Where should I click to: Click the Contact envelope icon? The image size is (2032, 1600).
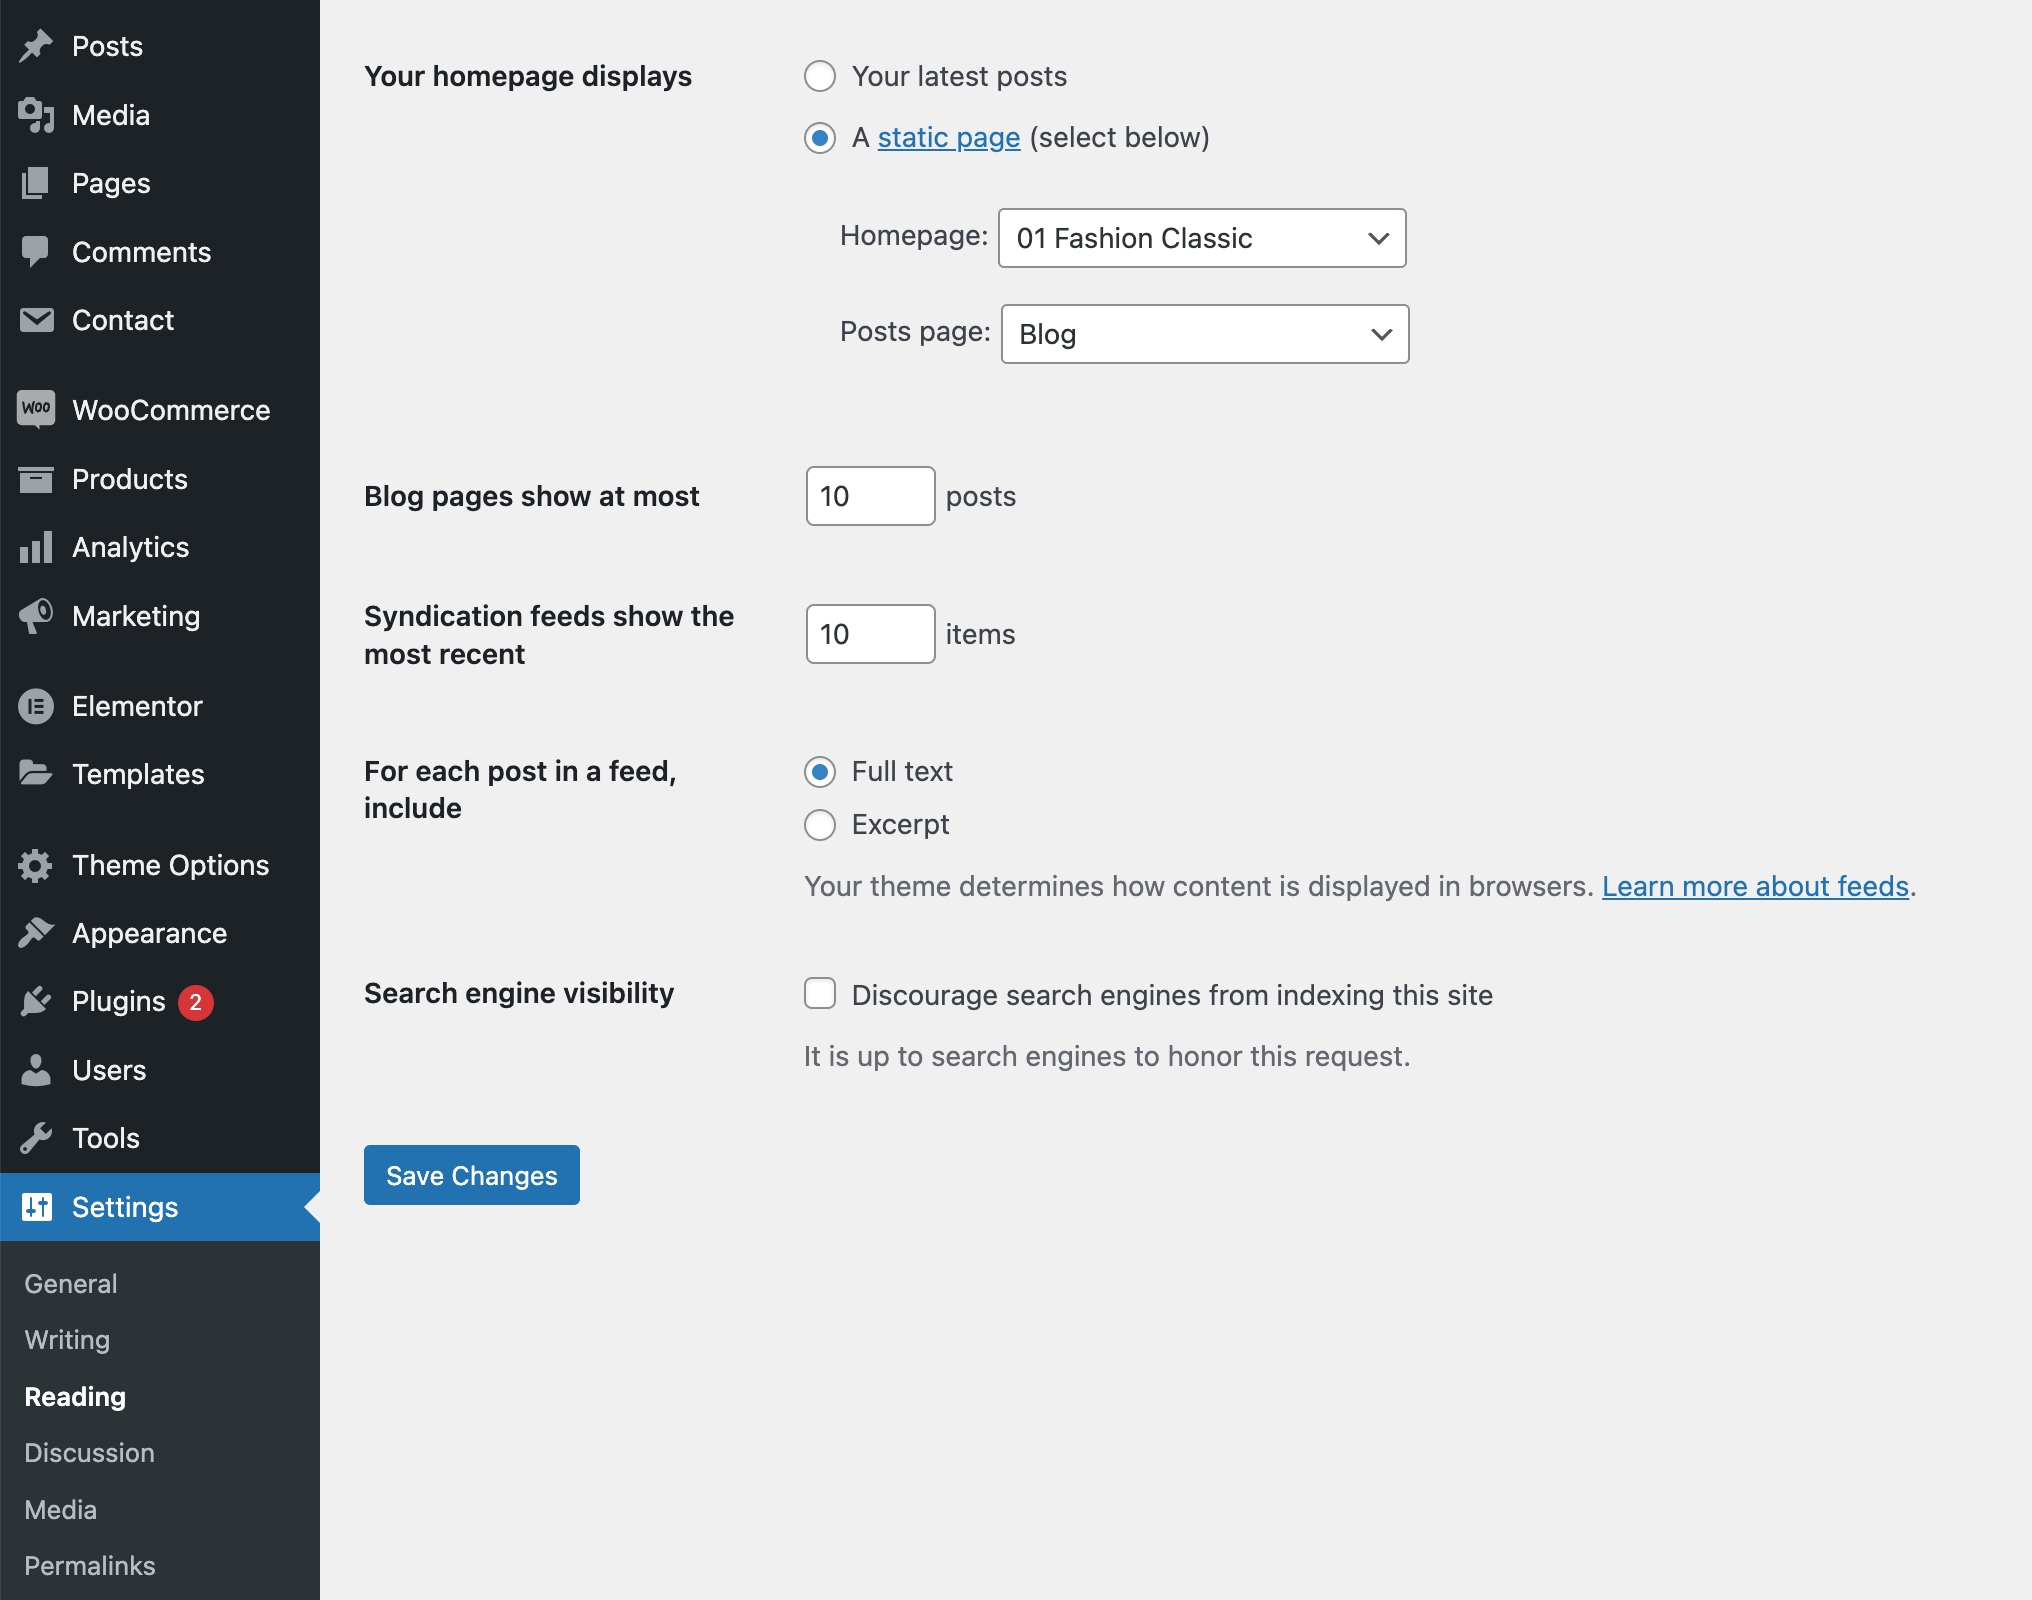[x=36, y=320]
